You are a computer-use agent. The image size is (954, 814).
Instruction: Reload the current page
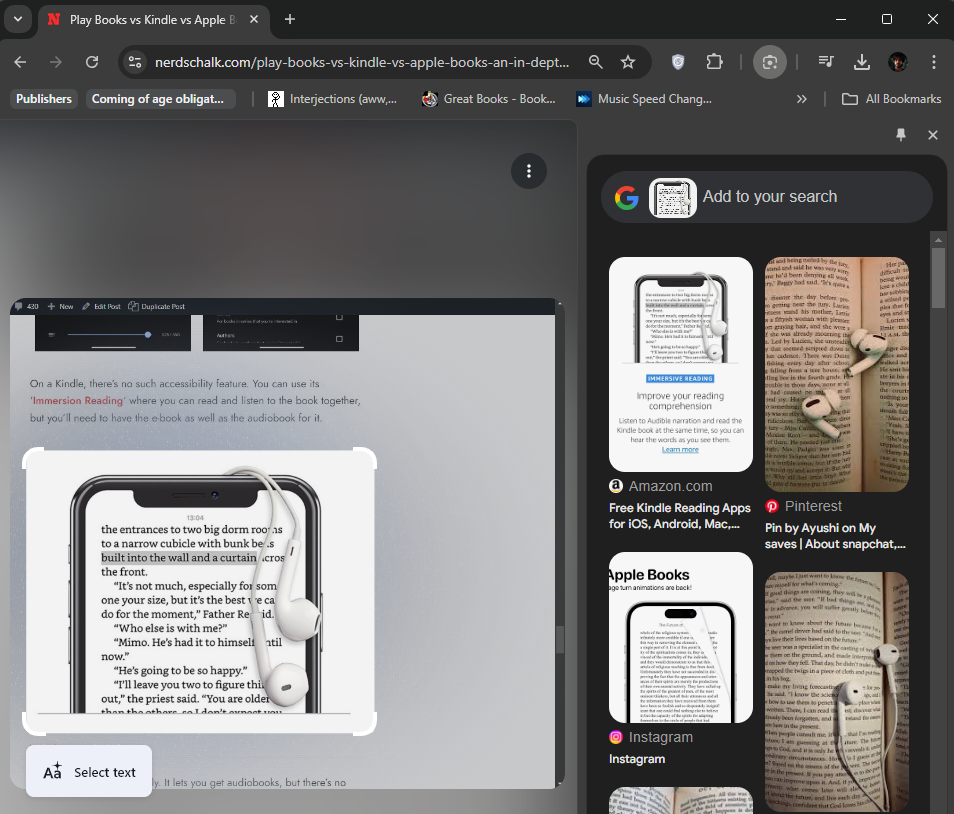point(92,62)
